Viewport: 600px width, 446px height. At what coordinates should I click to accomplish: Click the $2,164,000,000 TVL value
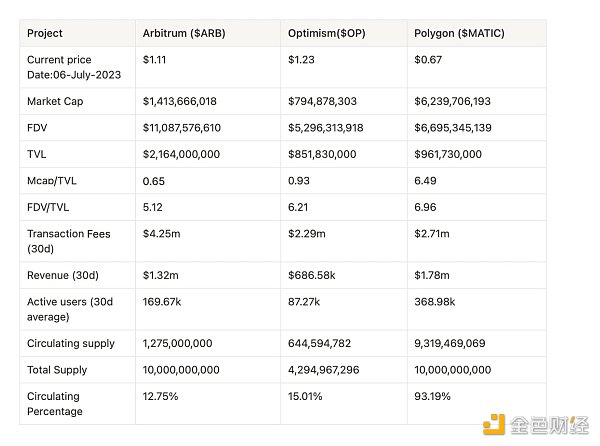[x=181, y=154]
